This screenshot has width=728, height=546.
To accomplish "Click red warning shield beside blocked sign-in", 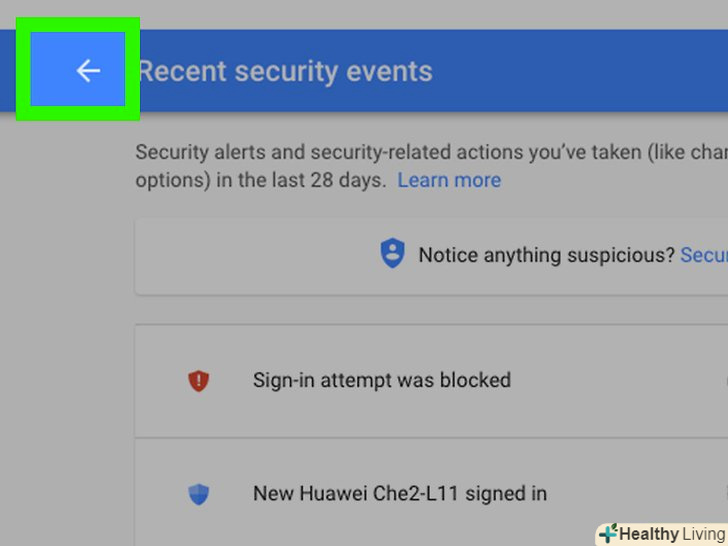I will click(199, 381).
